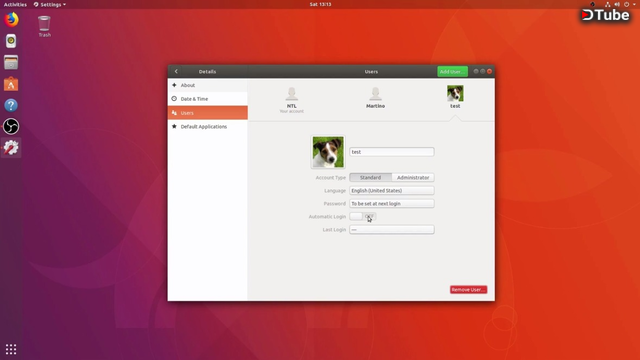640x360 pixels.
Task: Click the Add User button
Action: (452, 71)
